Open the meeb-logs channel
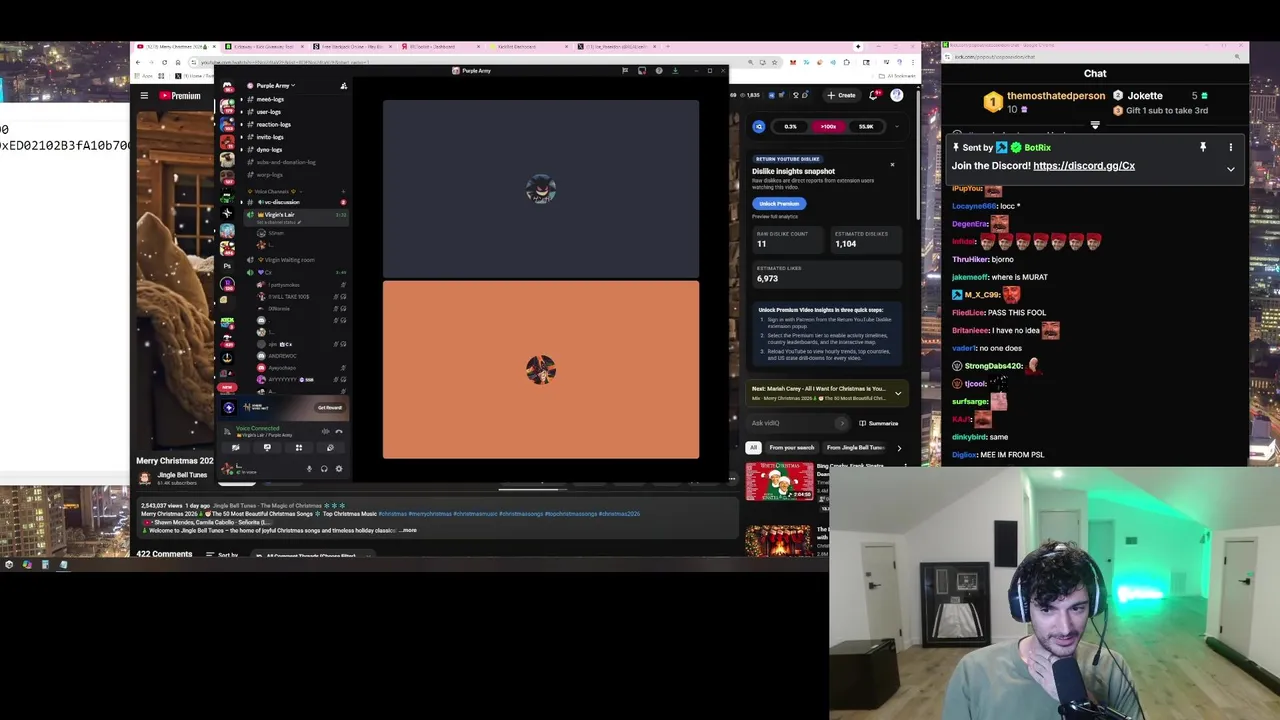The height and width of the screenshot is (720, 1280). pyautogui.click(x=270, y=99)
